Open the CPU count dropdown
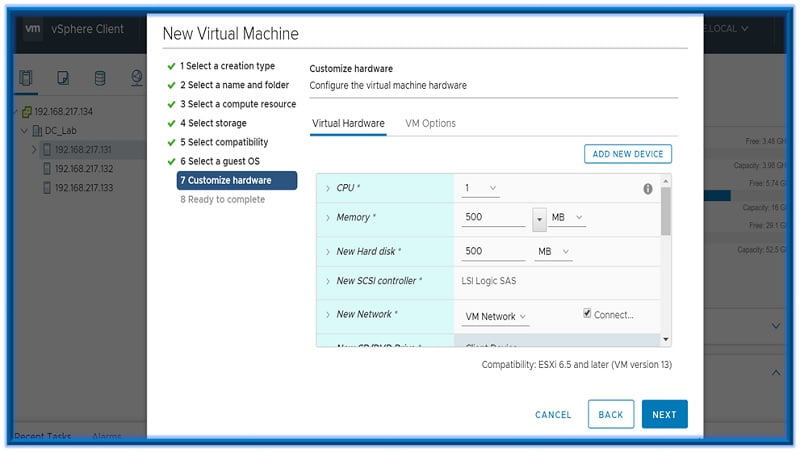800x452 pixels. (x=481, y=188)
